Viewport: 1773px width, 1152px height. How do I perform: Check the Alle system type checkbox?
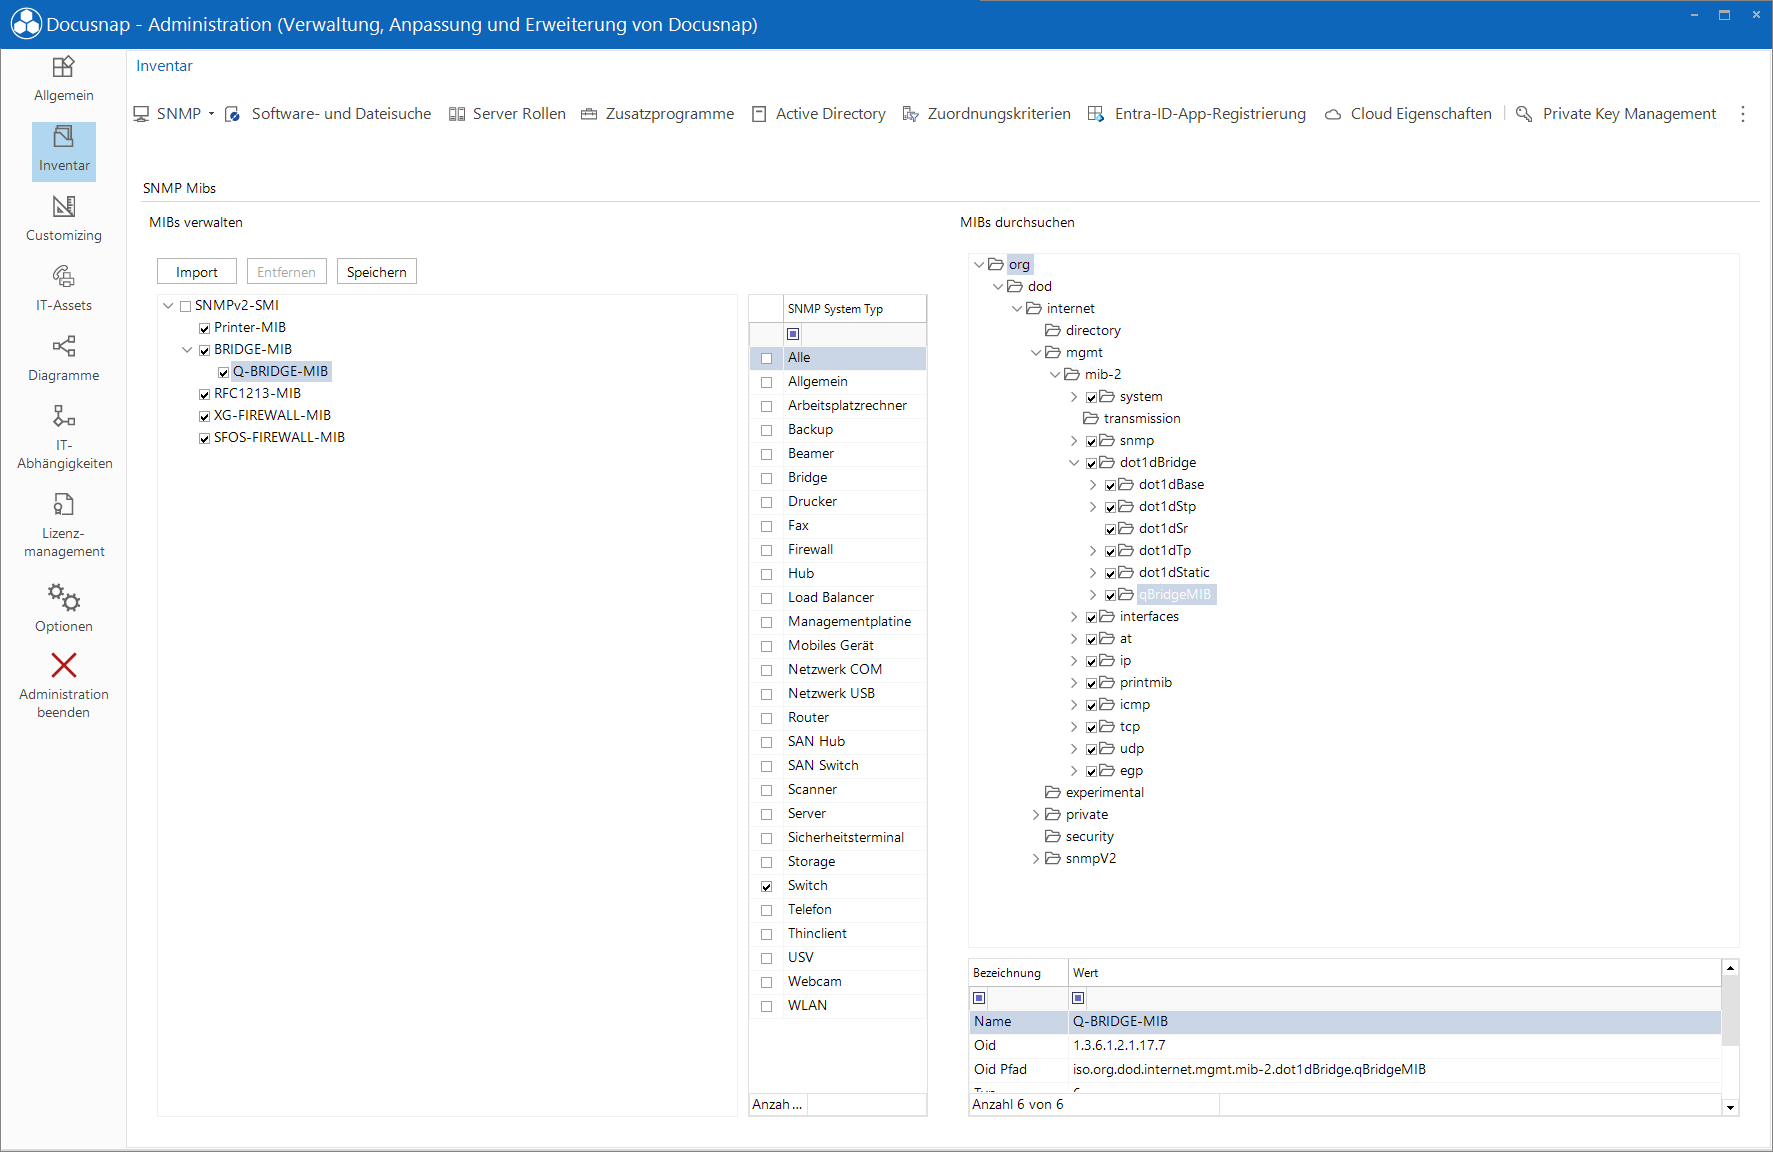click(x=767, y=358)
